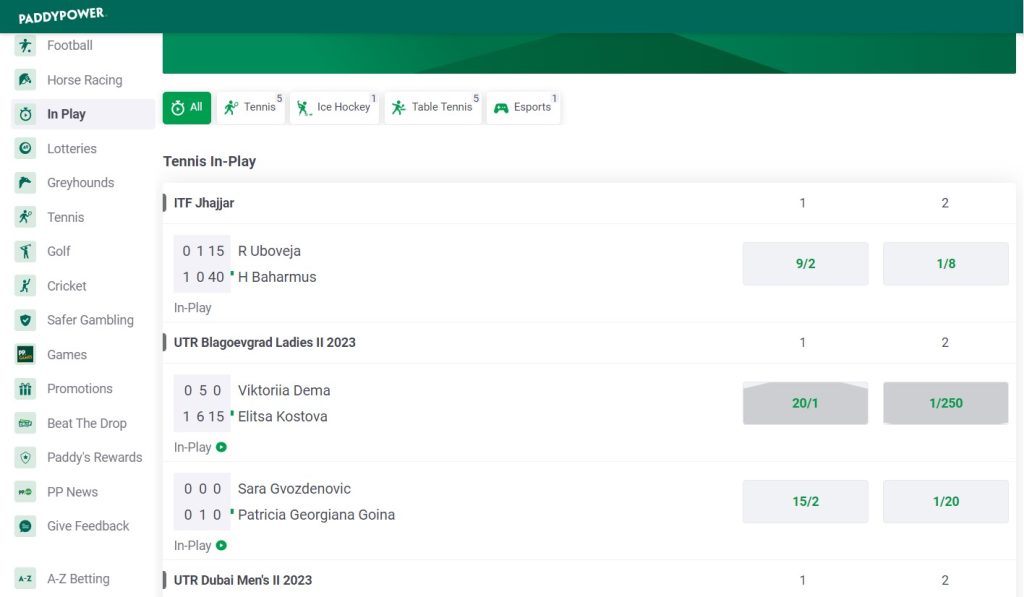Open the In Play sidebar link

click(x=66, y=114)
